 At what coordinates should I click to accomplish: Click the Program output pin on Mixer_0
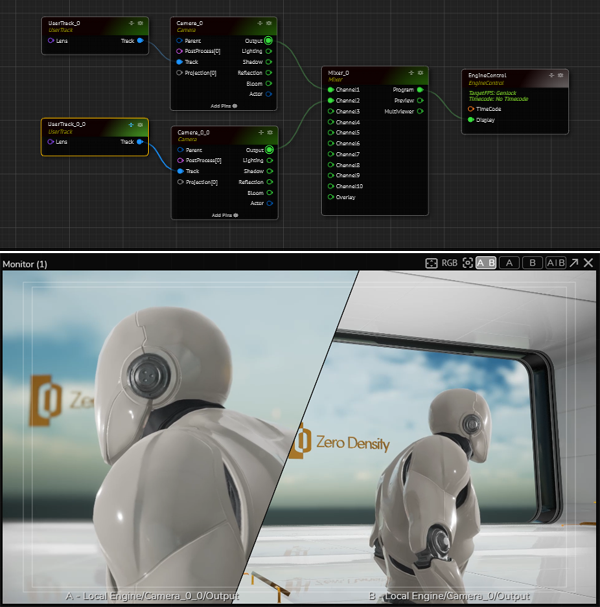[420, 90]
